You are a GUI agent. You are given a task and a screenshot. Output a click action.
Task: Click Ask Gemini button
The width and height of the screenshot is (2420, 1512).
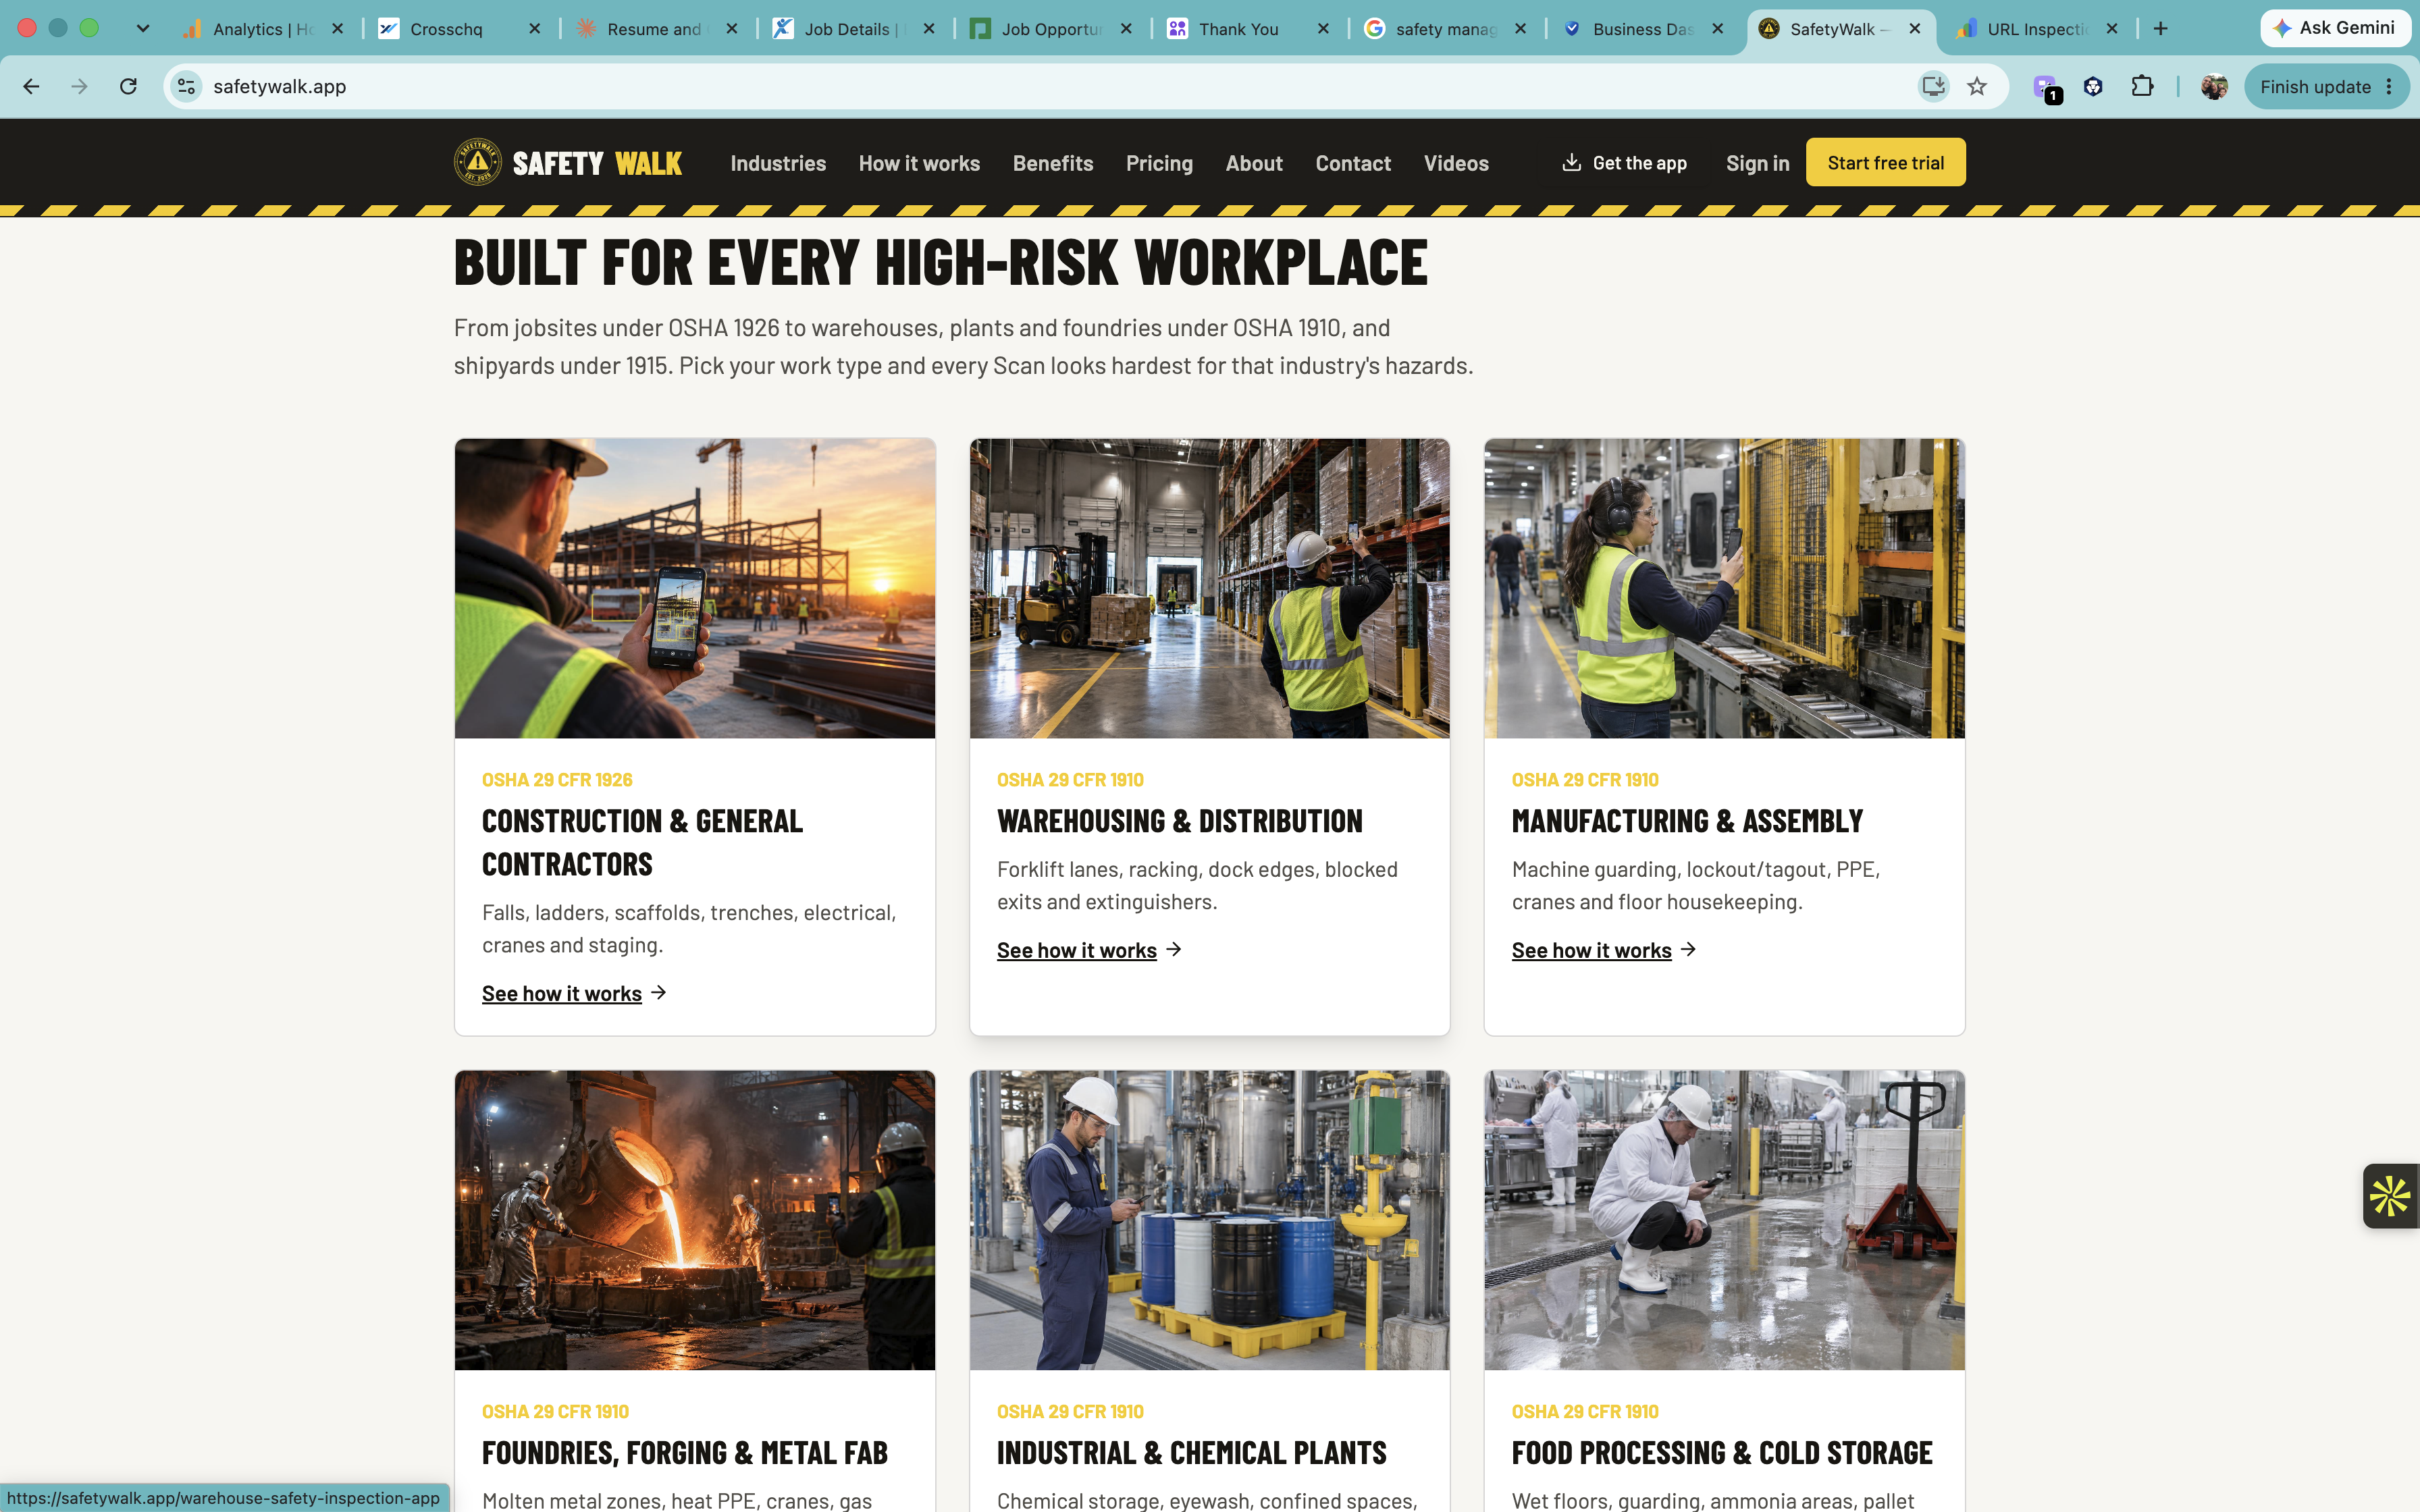(2334, 28)
